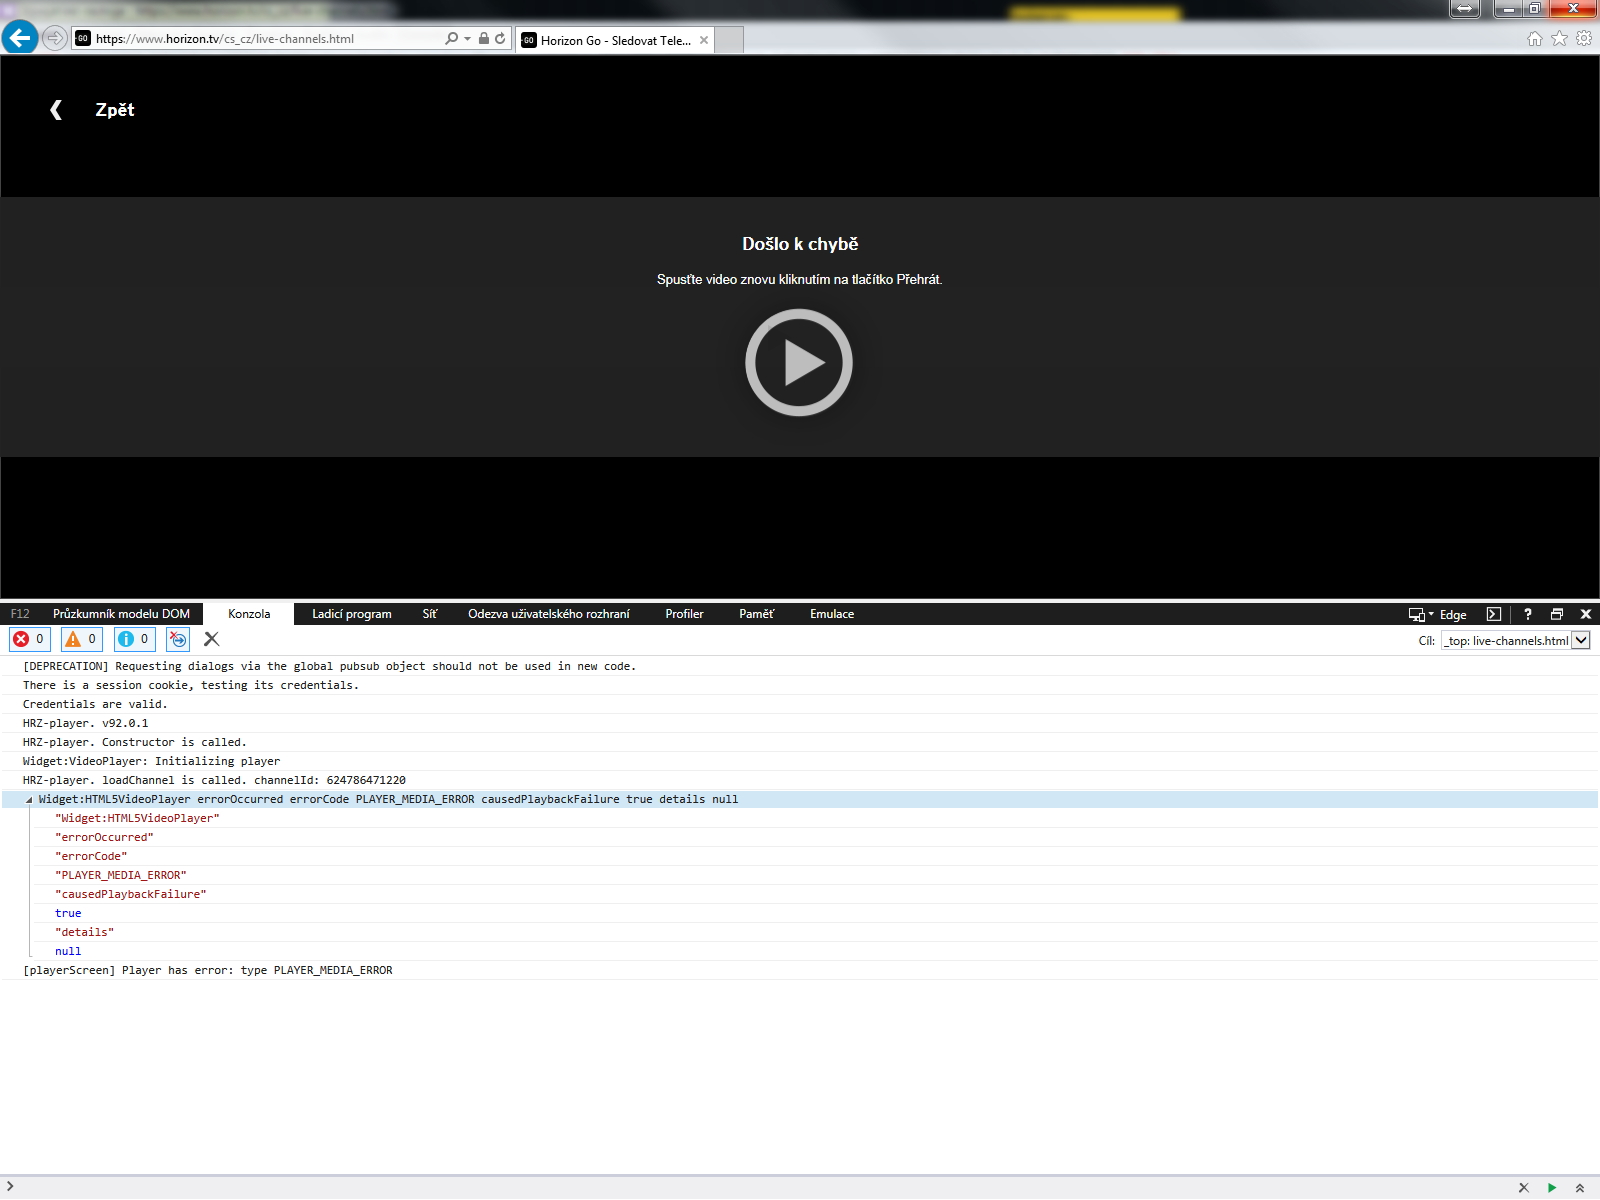Viewport: 1600px width, 1200px height.
Task: Click the browser back arrow button
Action: (19, 38)
